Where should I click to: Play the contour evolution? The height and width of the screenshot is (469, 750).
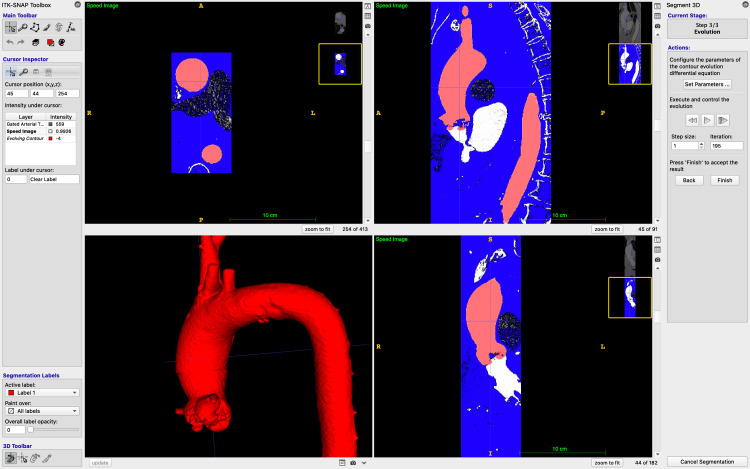click(x=707, y=120)
